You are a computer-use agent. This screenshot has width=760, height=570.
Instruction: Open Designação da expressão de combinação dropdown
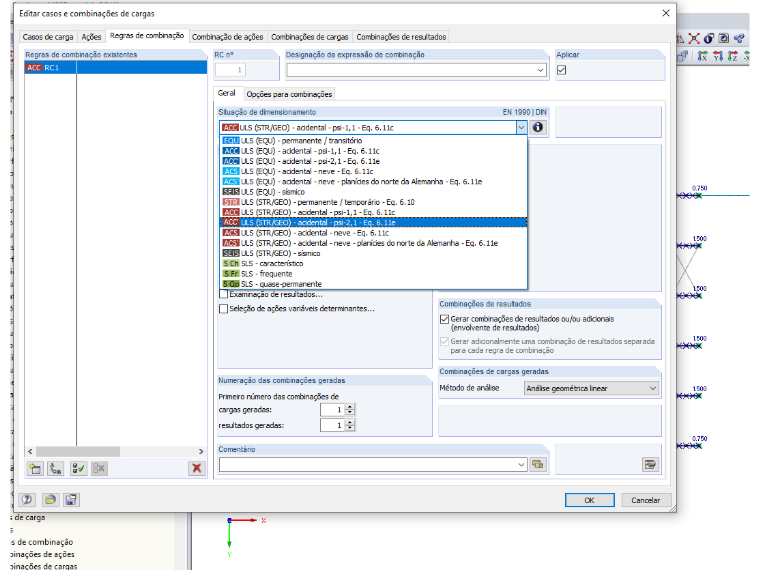[540, 70]
